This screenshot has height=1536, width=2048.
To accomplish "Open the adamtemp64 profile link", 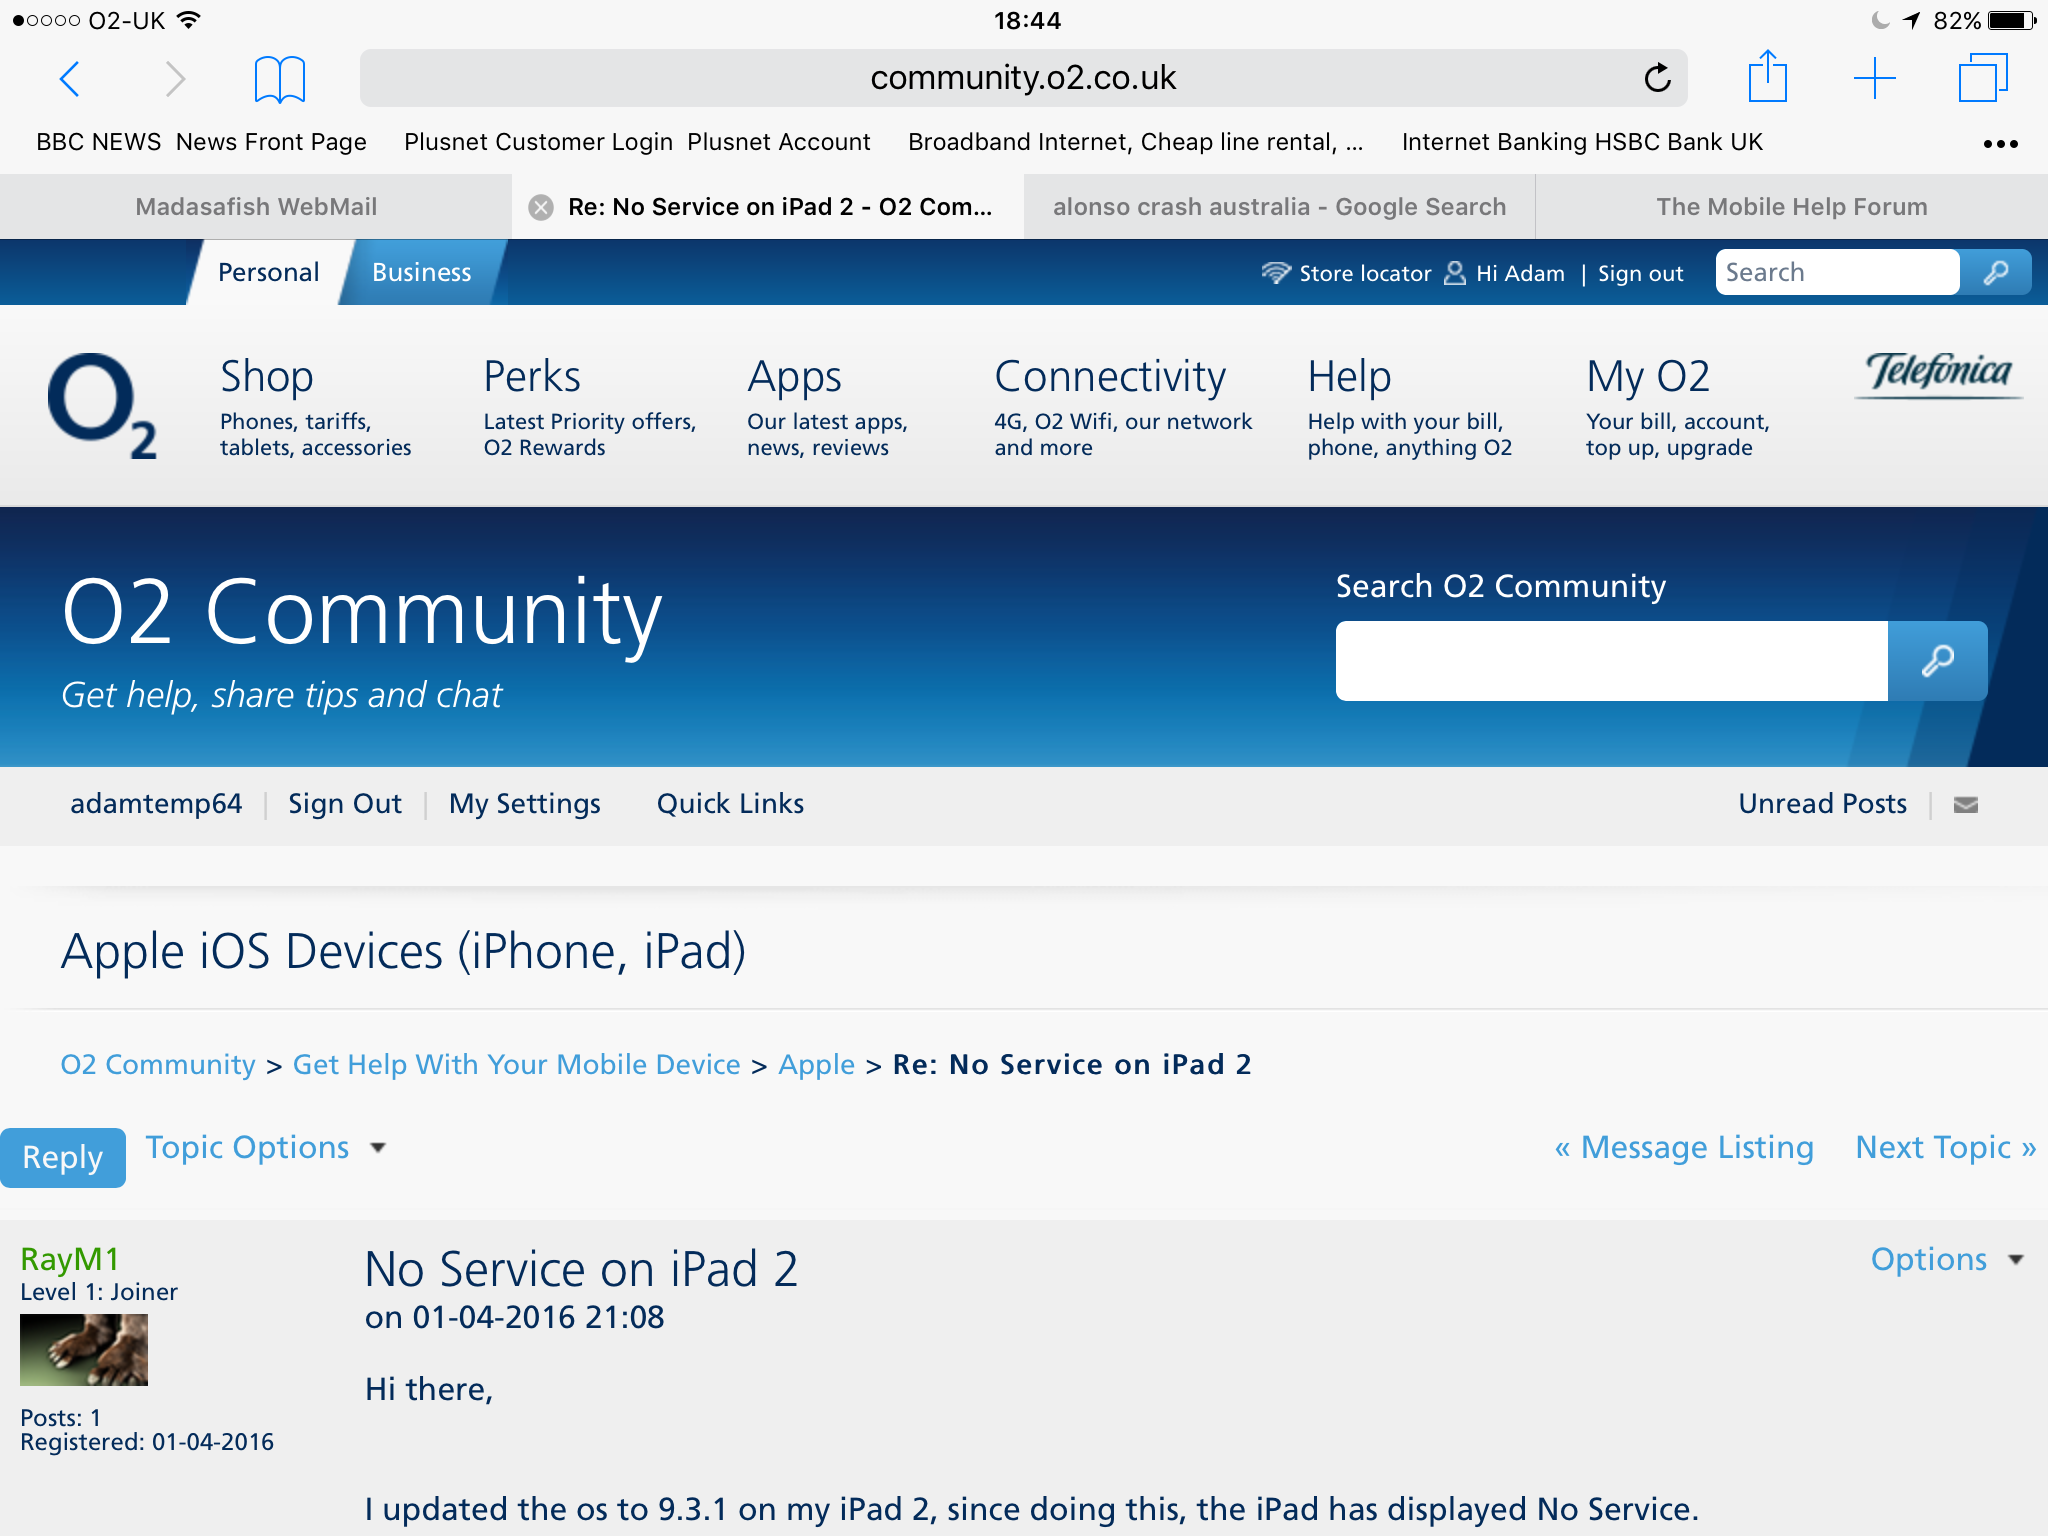I will 156,804.
